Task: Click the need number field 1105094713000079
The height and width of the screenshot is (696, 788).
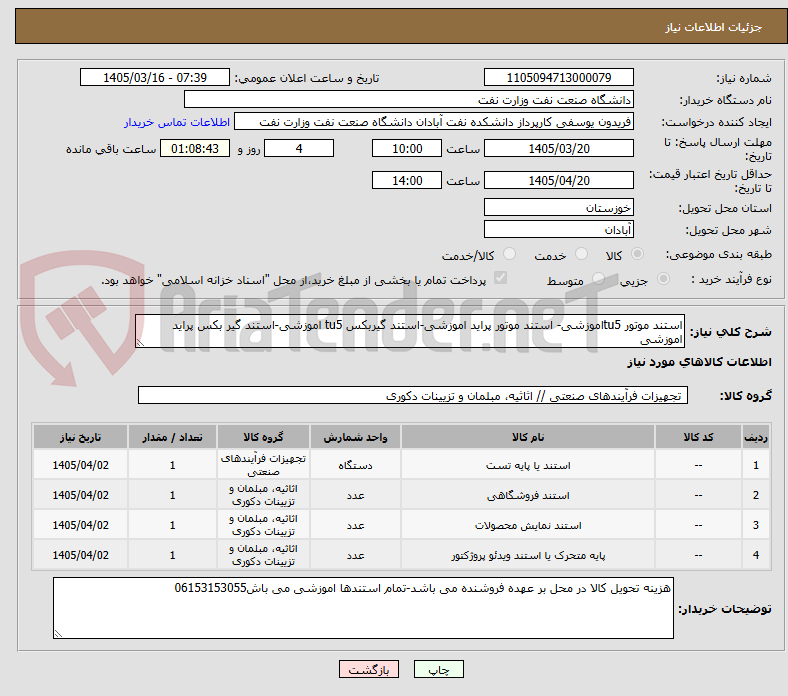Action: [x=558, y=78]
